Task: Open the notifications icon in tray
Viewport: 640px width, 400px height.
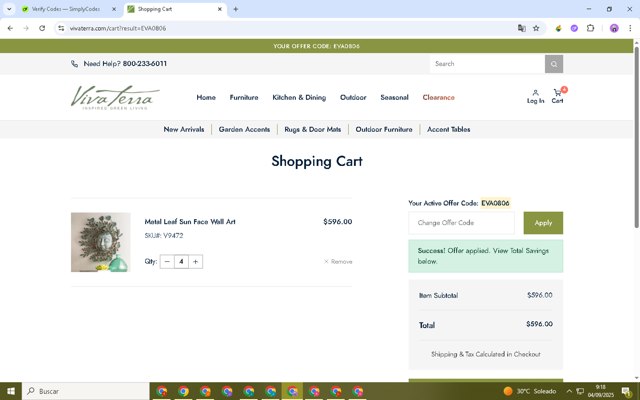Action: [x=627, y=391]
